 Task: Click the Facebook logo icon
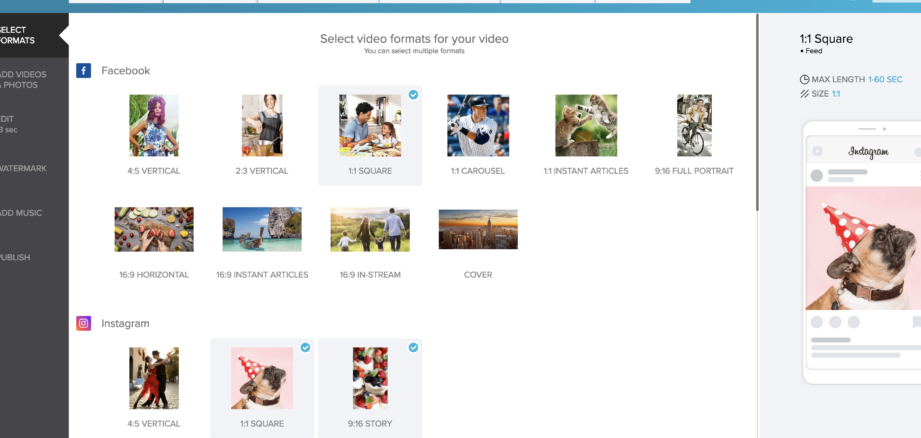pyautogui.click(x=84, y=71)
